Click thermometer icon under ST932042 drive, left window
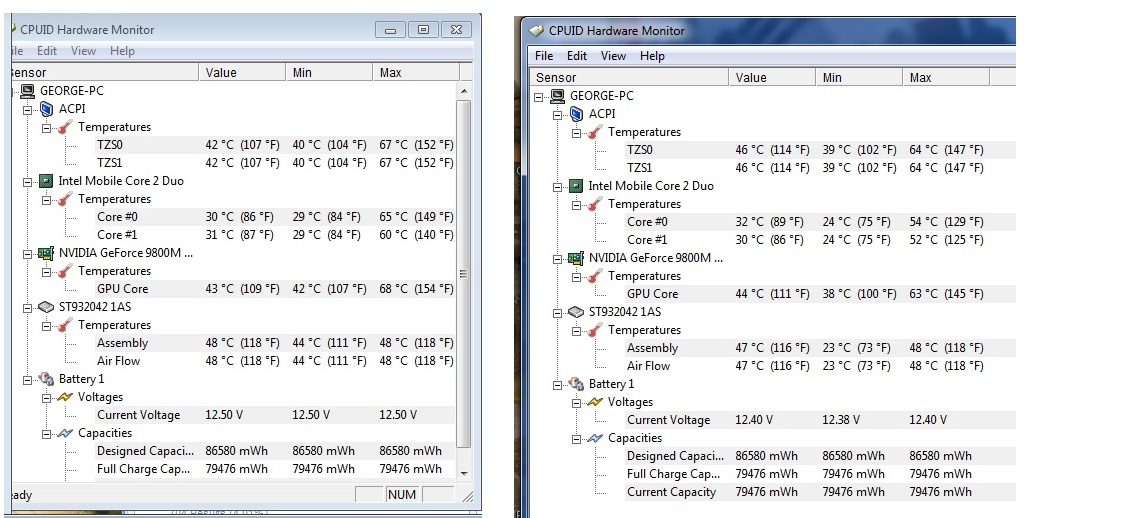Image resolution: width=1122 pixels, height=518 pixels. coord(65,325)
